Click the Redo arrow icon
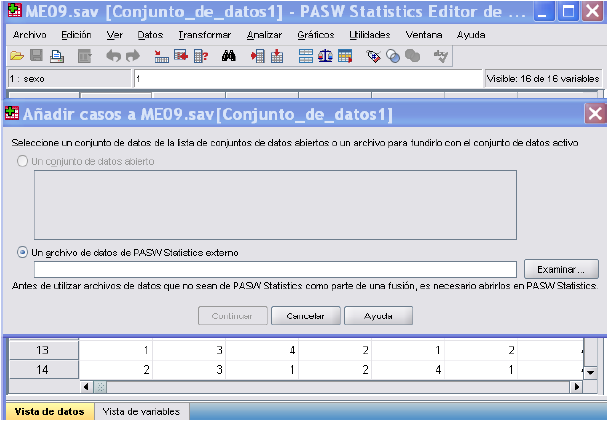The width and height of the screenshot is (615, 435). pos(133,56)
